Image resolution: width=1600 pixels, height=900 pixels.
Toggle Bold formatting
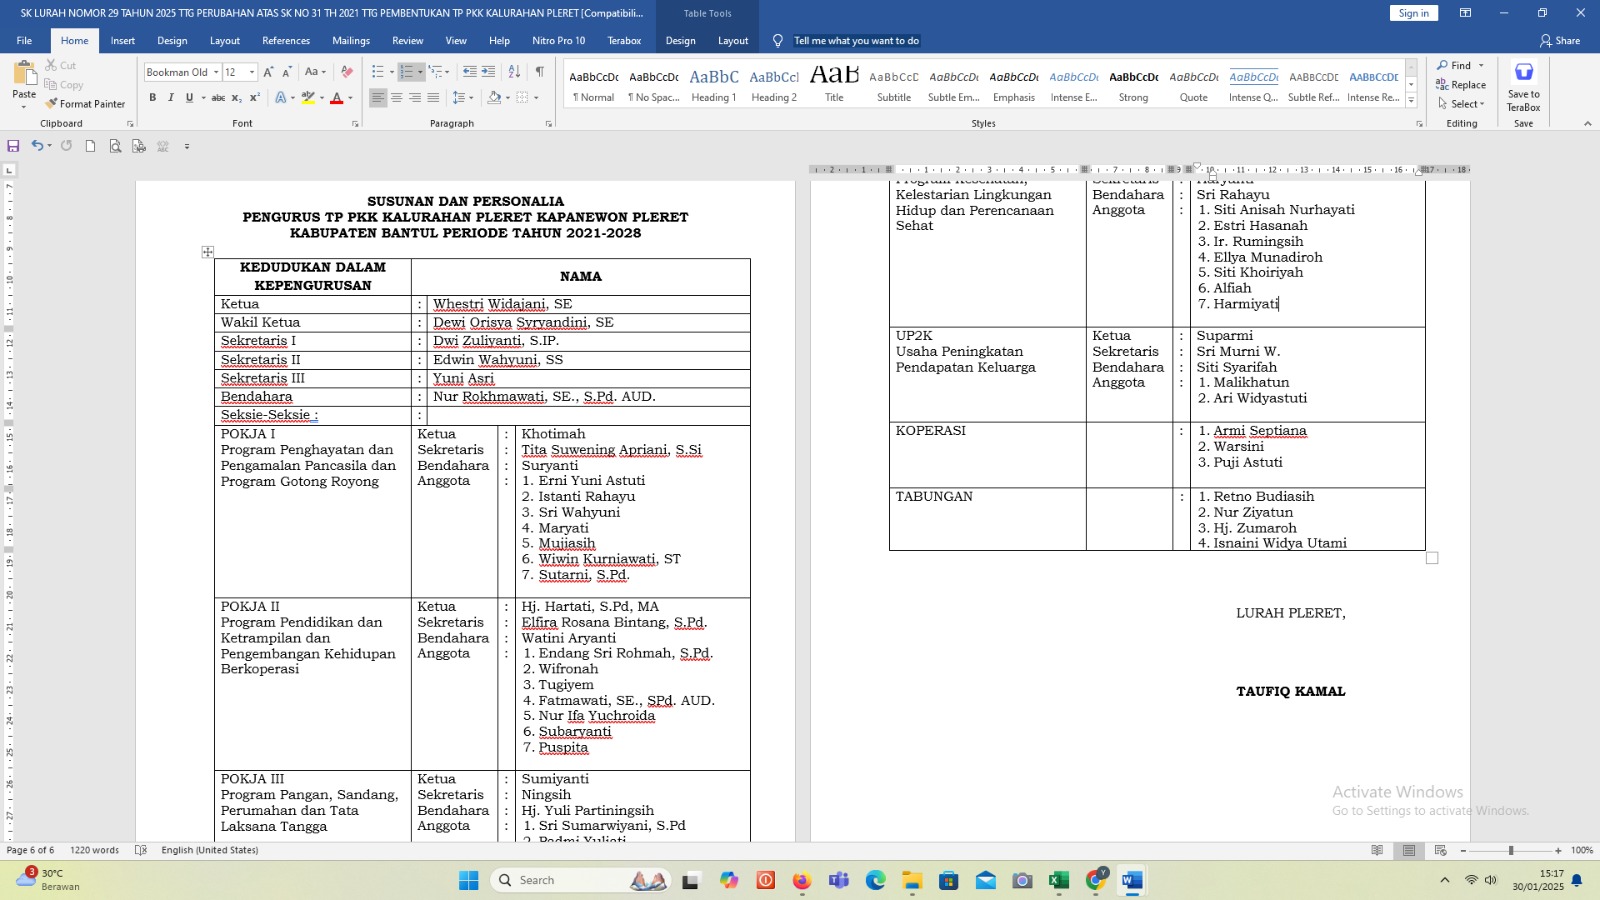click(x=153, y=98)
